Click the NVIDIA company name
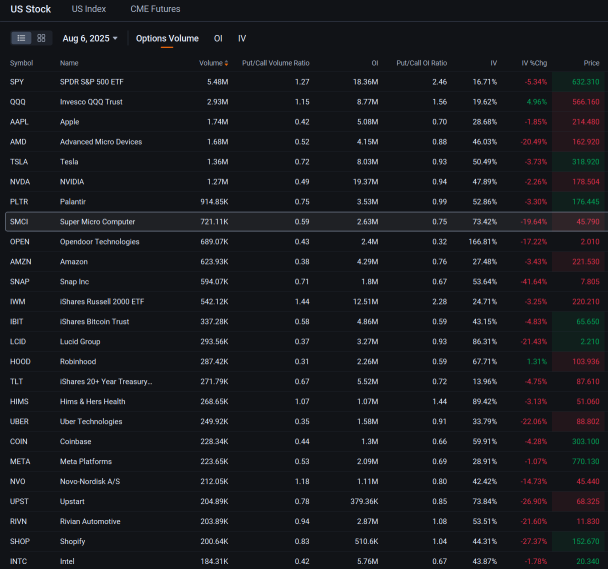608x569 pixels. pos(72,182)
